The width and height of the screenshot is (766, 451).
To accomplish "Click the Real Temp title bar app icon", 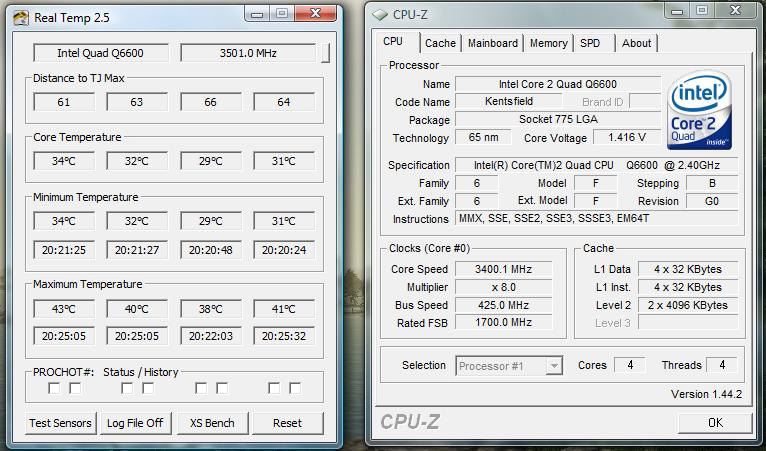I will click(21, 18).
